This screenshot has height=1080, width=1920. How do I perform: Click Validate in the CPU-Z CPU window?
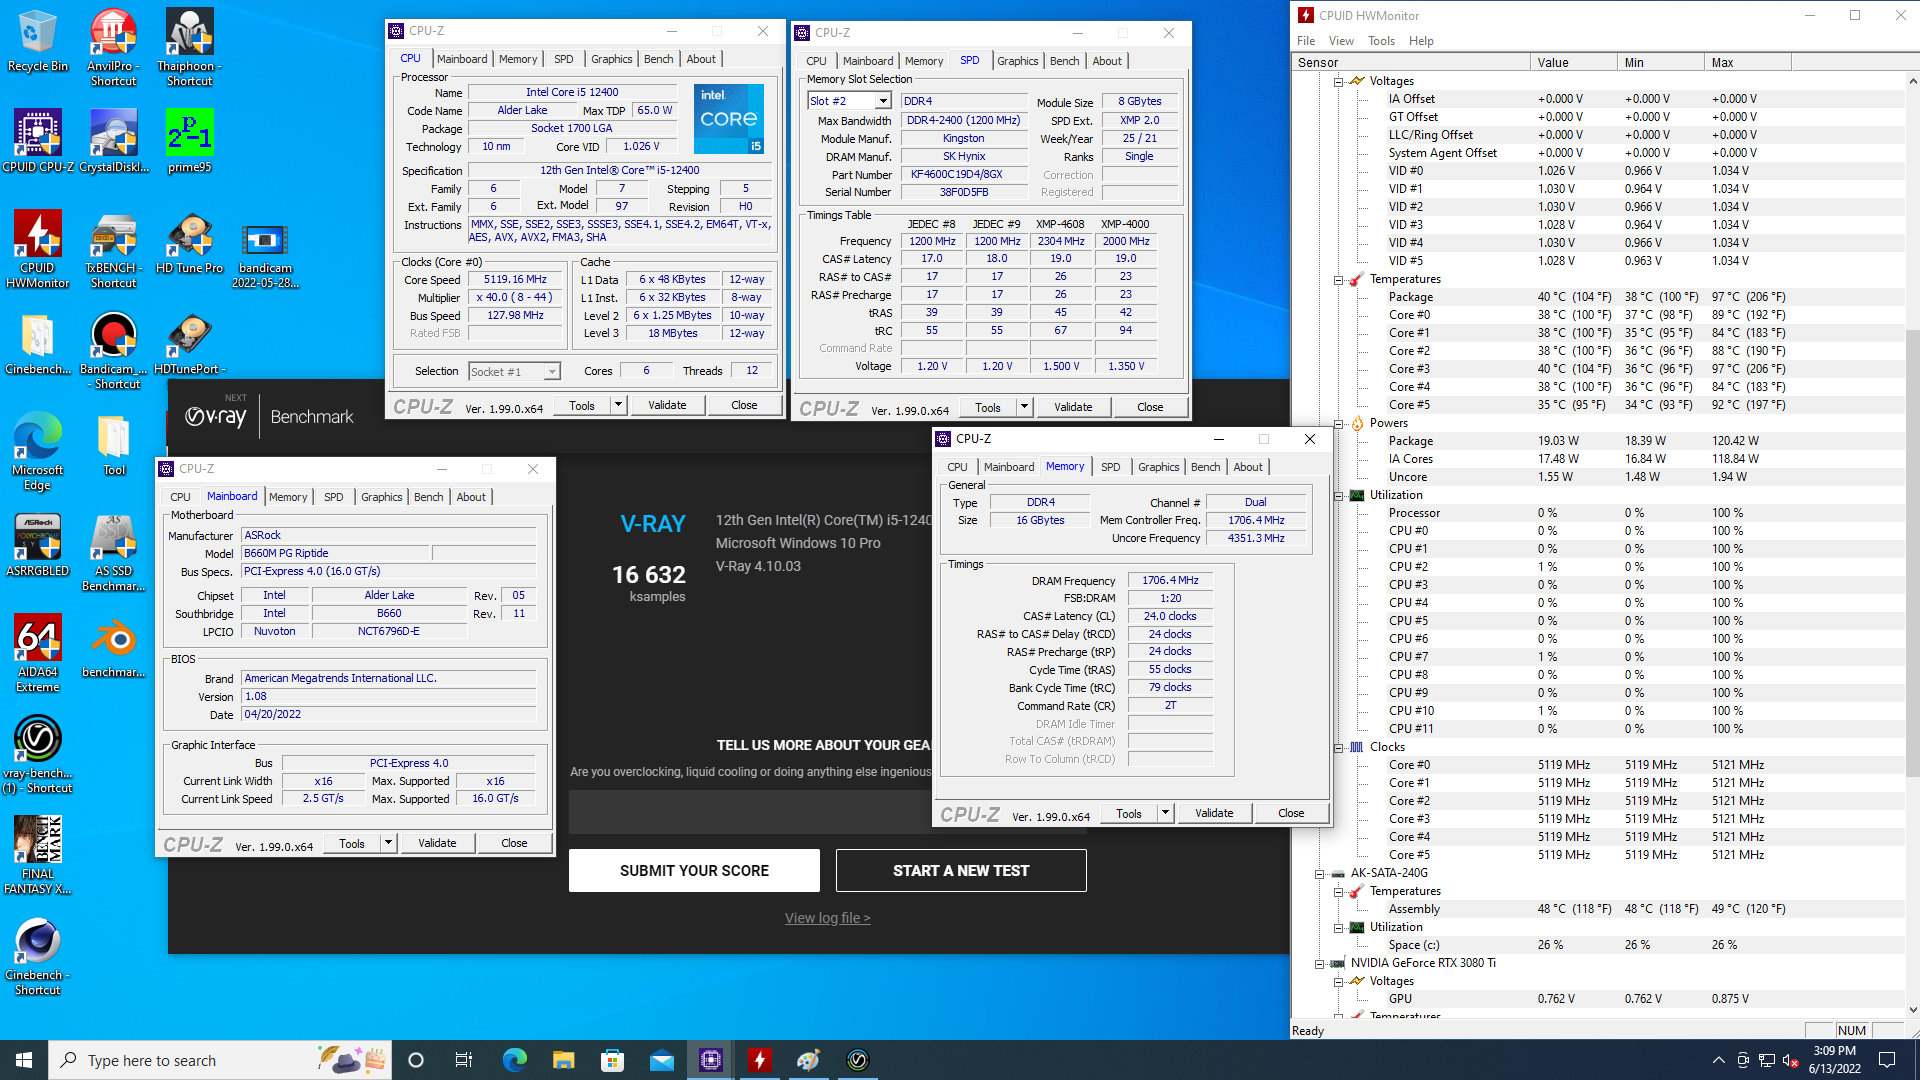click(x=667, y=405)
